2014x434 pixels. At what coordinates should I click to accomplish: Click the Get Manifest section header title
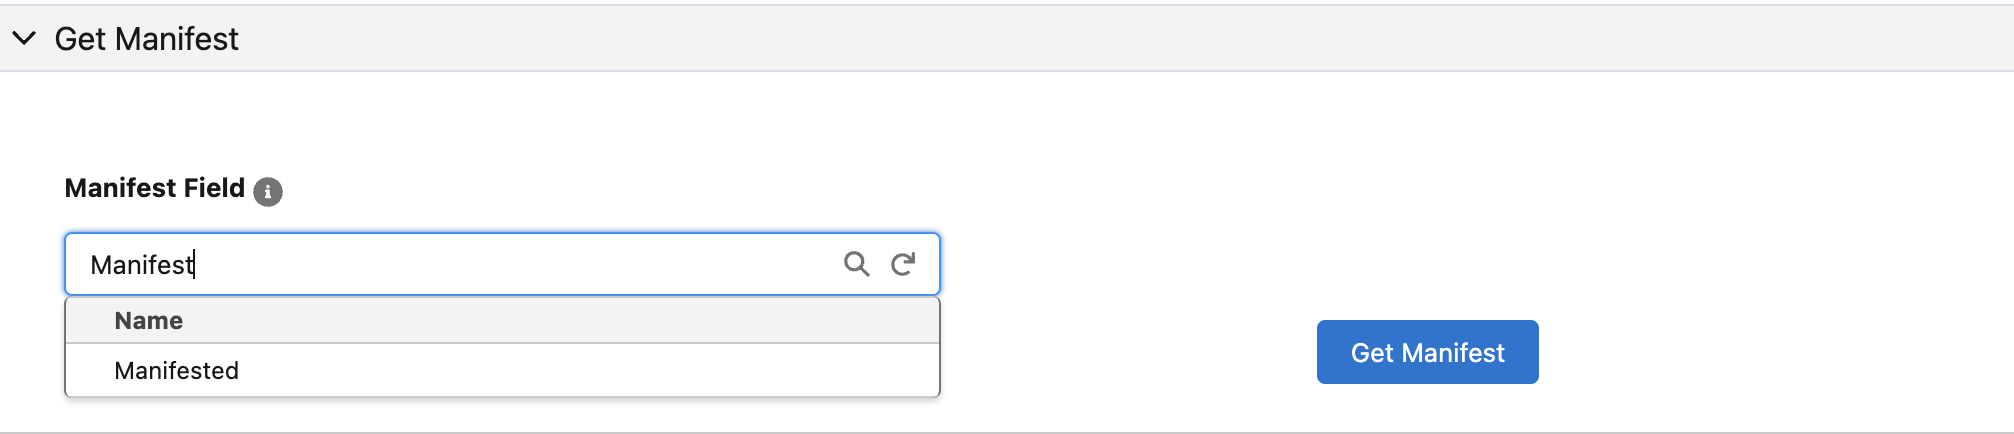pos(146,39)
